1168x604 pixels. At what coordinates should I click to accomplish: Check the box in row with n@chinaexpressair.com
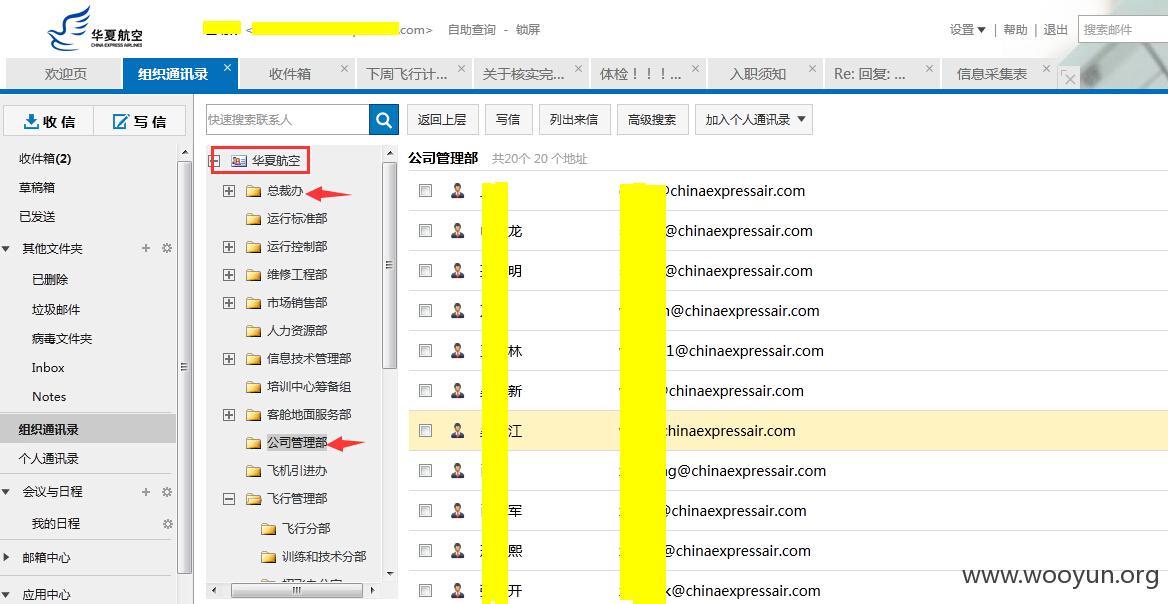tap(425, 311)
